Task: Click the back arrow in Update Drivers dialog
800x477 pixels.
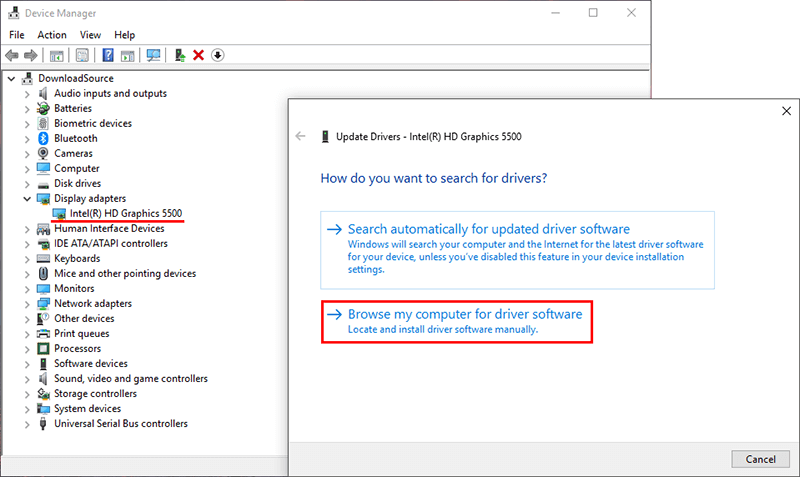Action: [301, 136]
